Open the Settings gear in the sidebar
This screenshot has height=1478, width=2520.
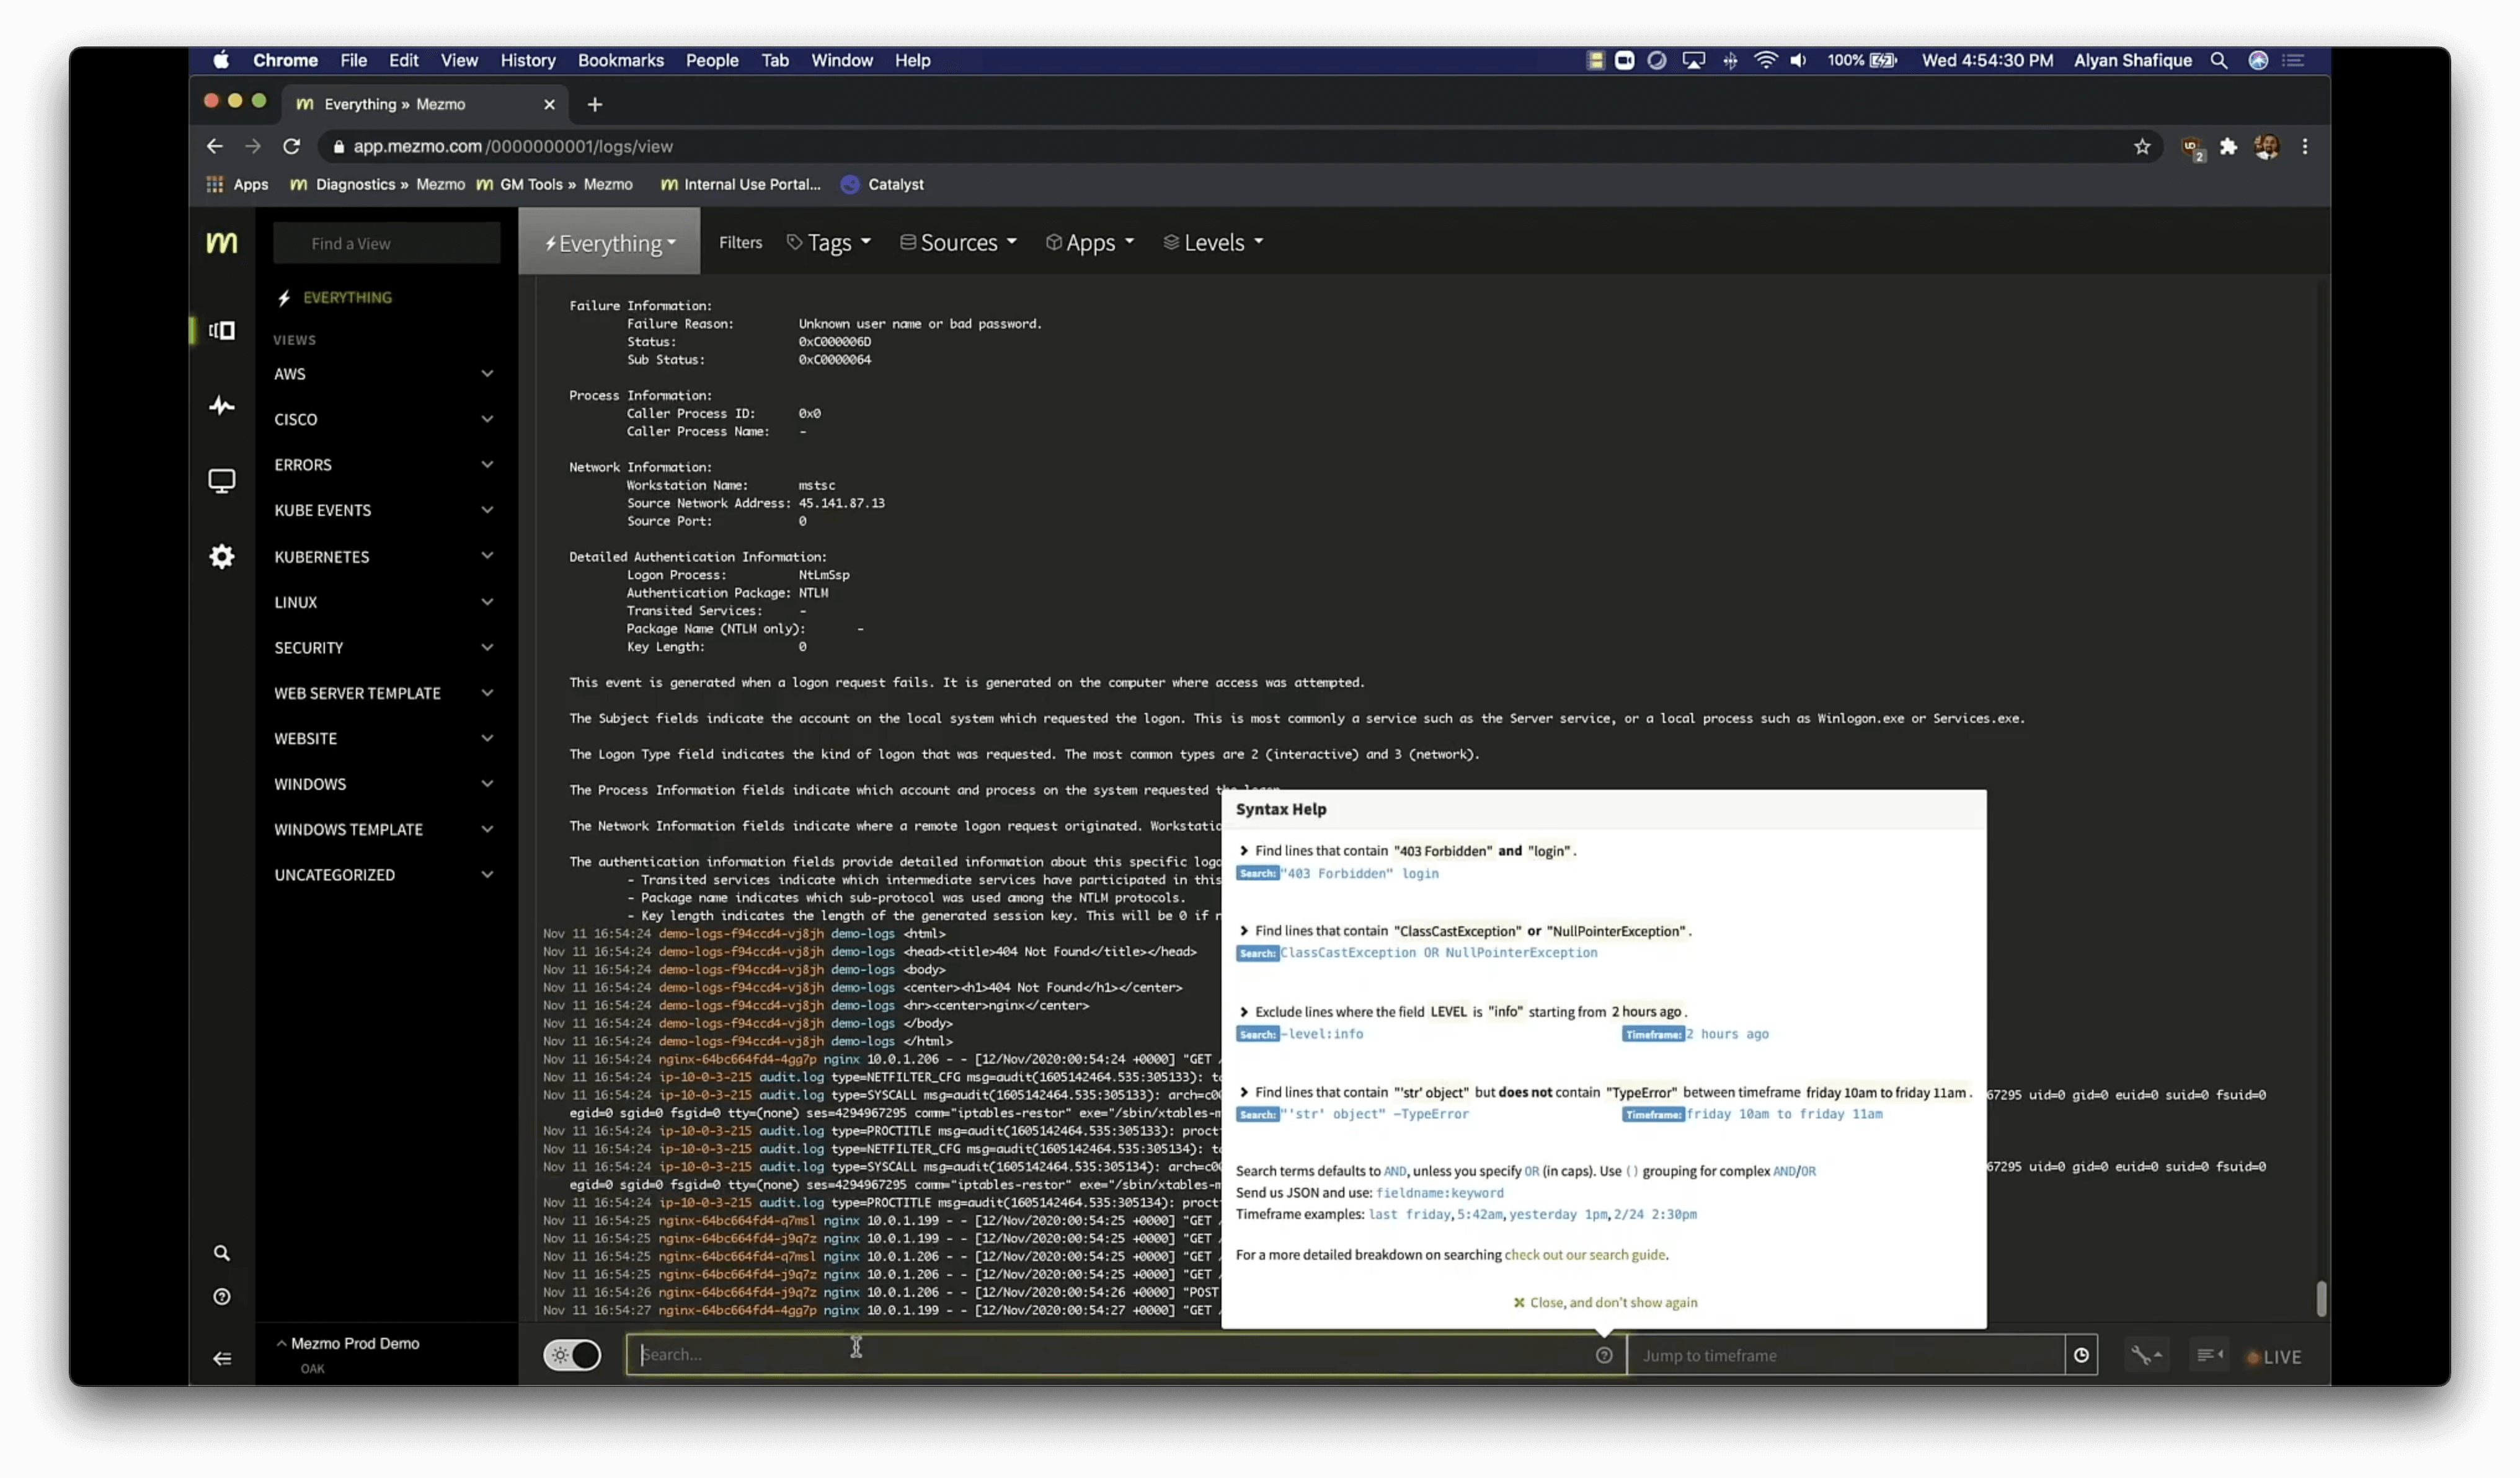pyautogui.click(x=221, y=557)
